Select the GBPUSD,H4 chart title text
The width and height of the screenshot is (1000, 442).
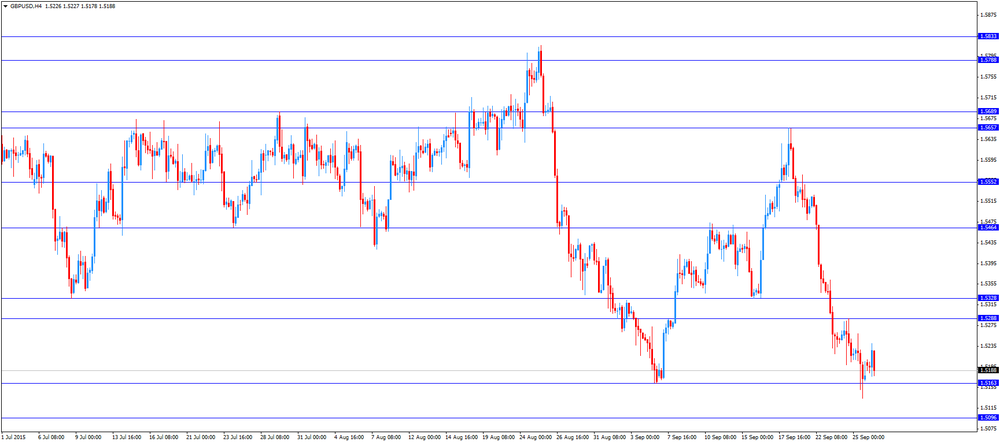pos(26,5)
